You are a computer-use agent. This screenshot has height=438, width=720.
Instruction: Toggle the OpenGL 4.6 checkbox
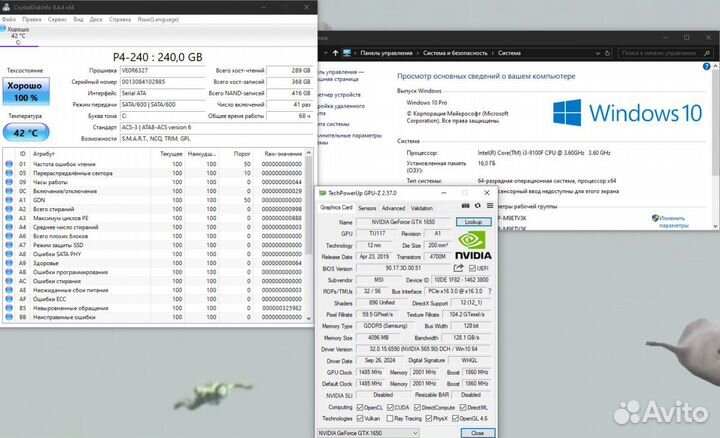[x=455, y=418]
